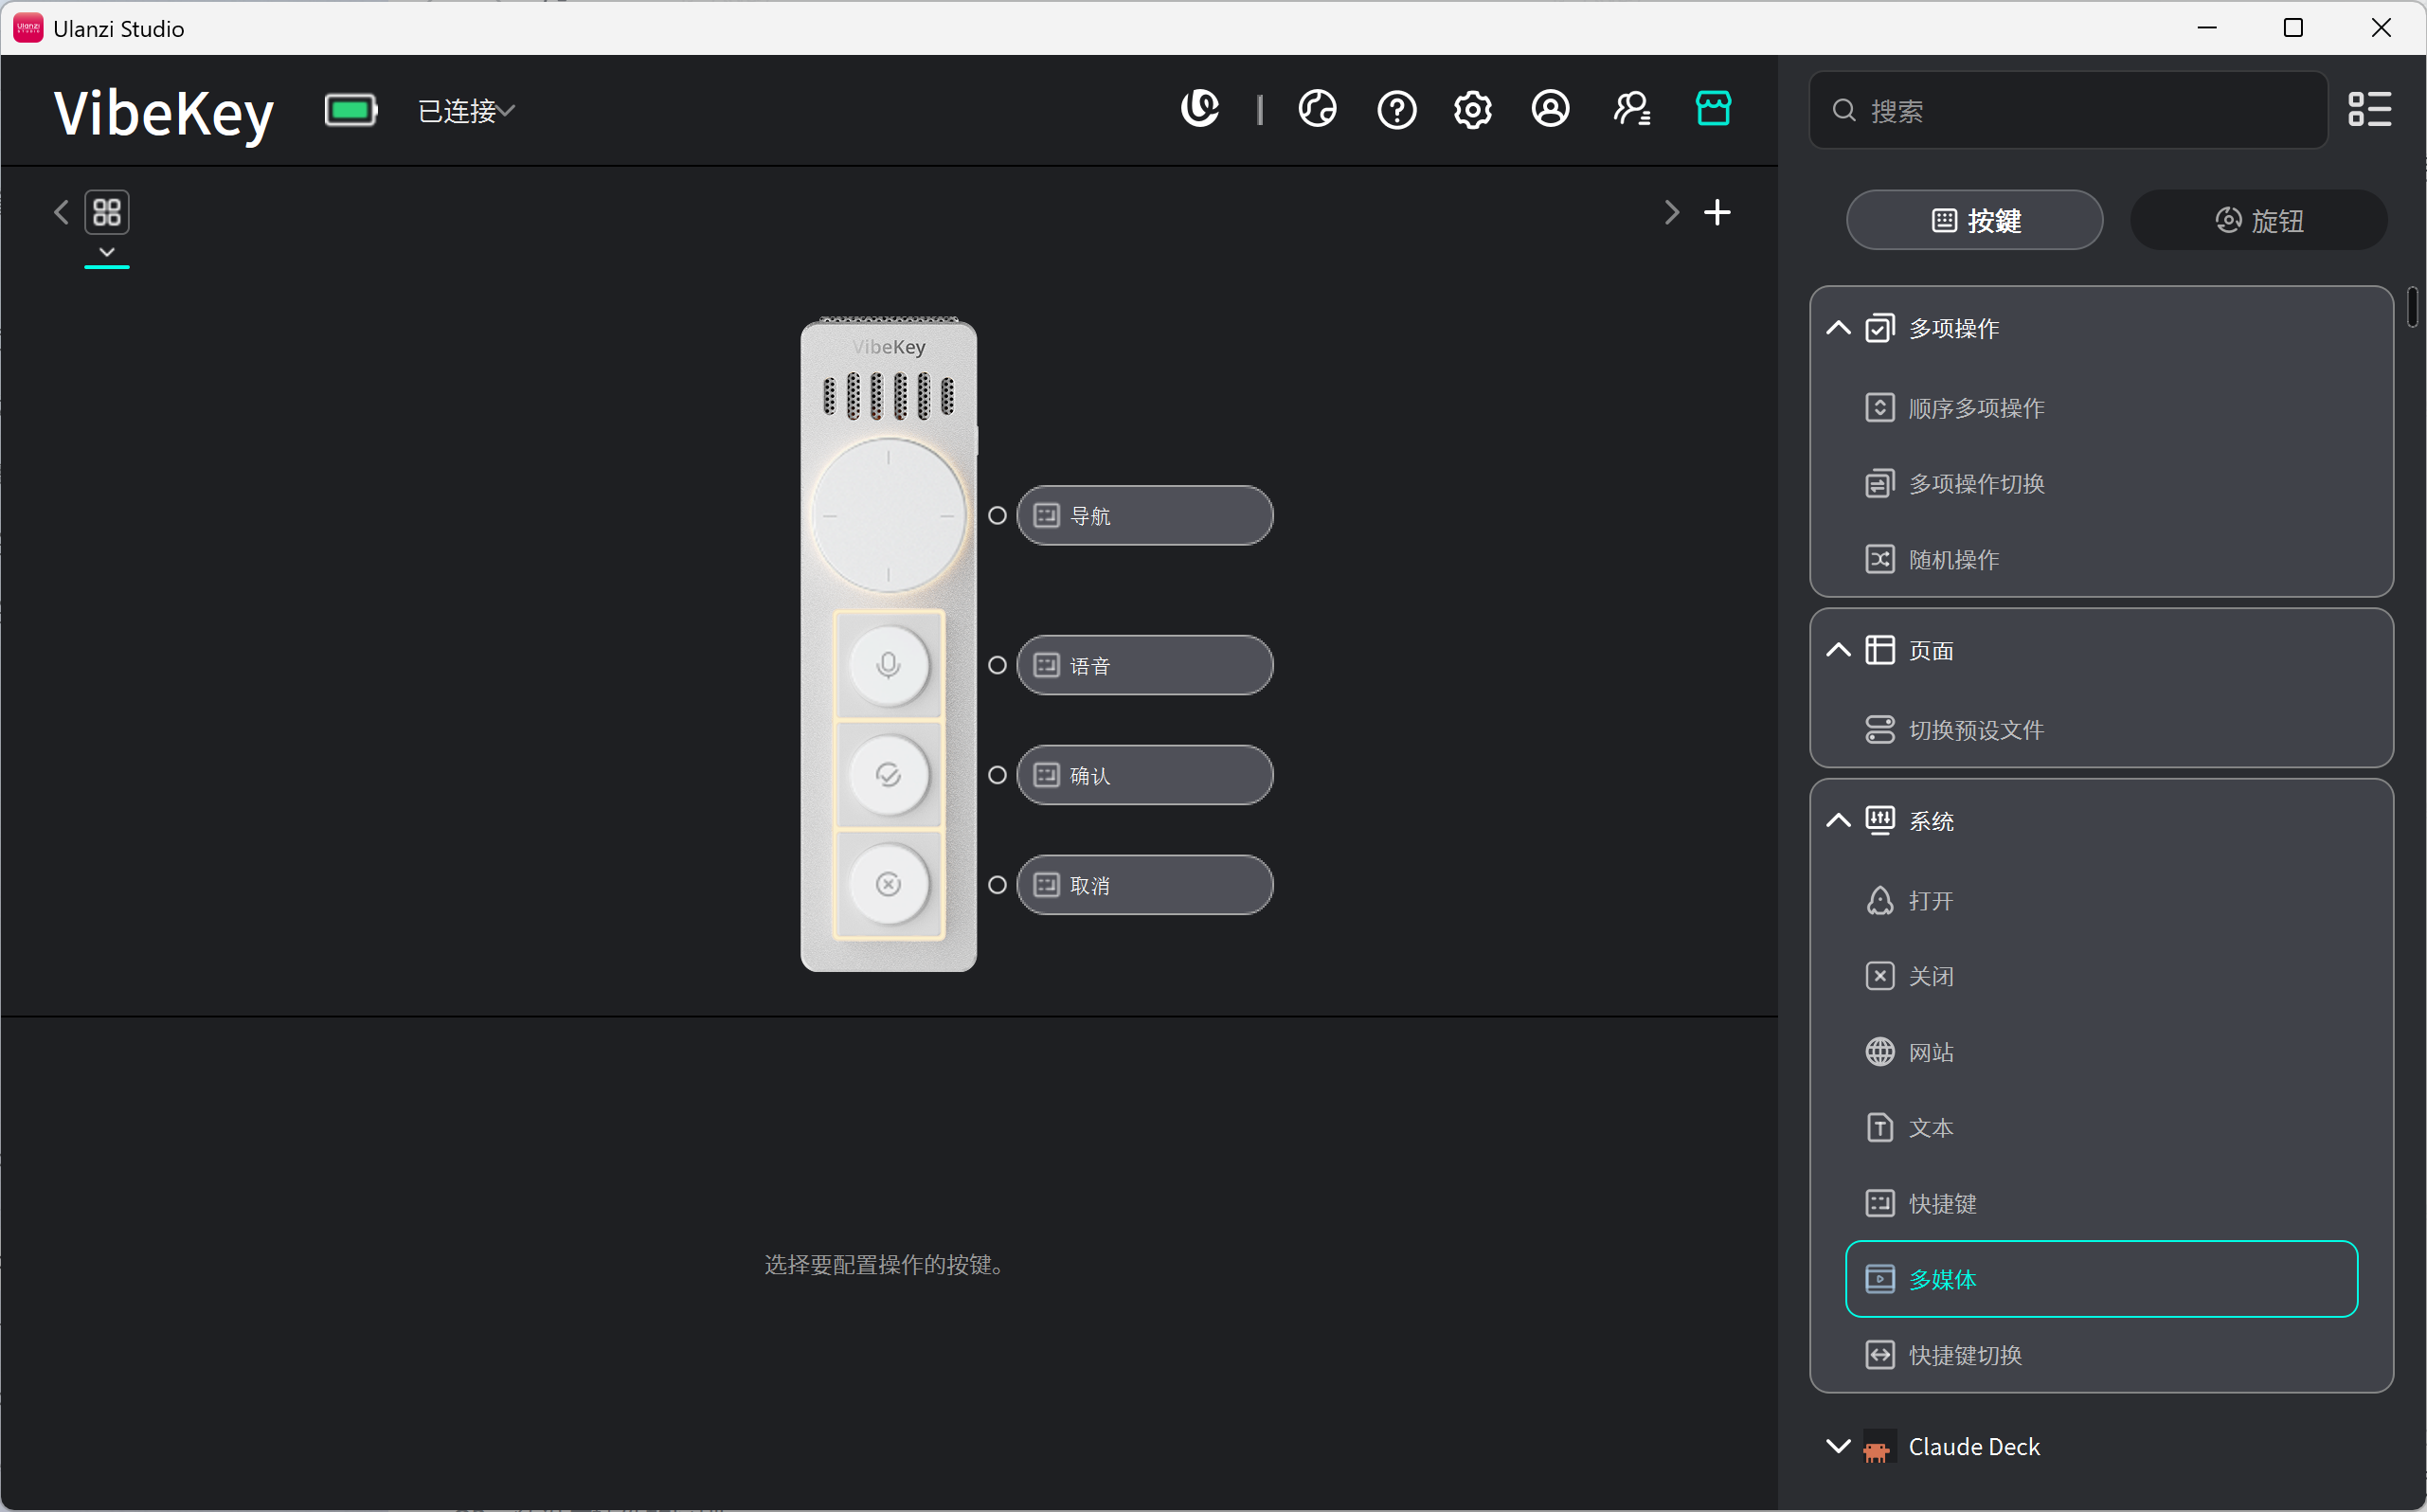Select the 网站 system action

click(2101, 1052)
